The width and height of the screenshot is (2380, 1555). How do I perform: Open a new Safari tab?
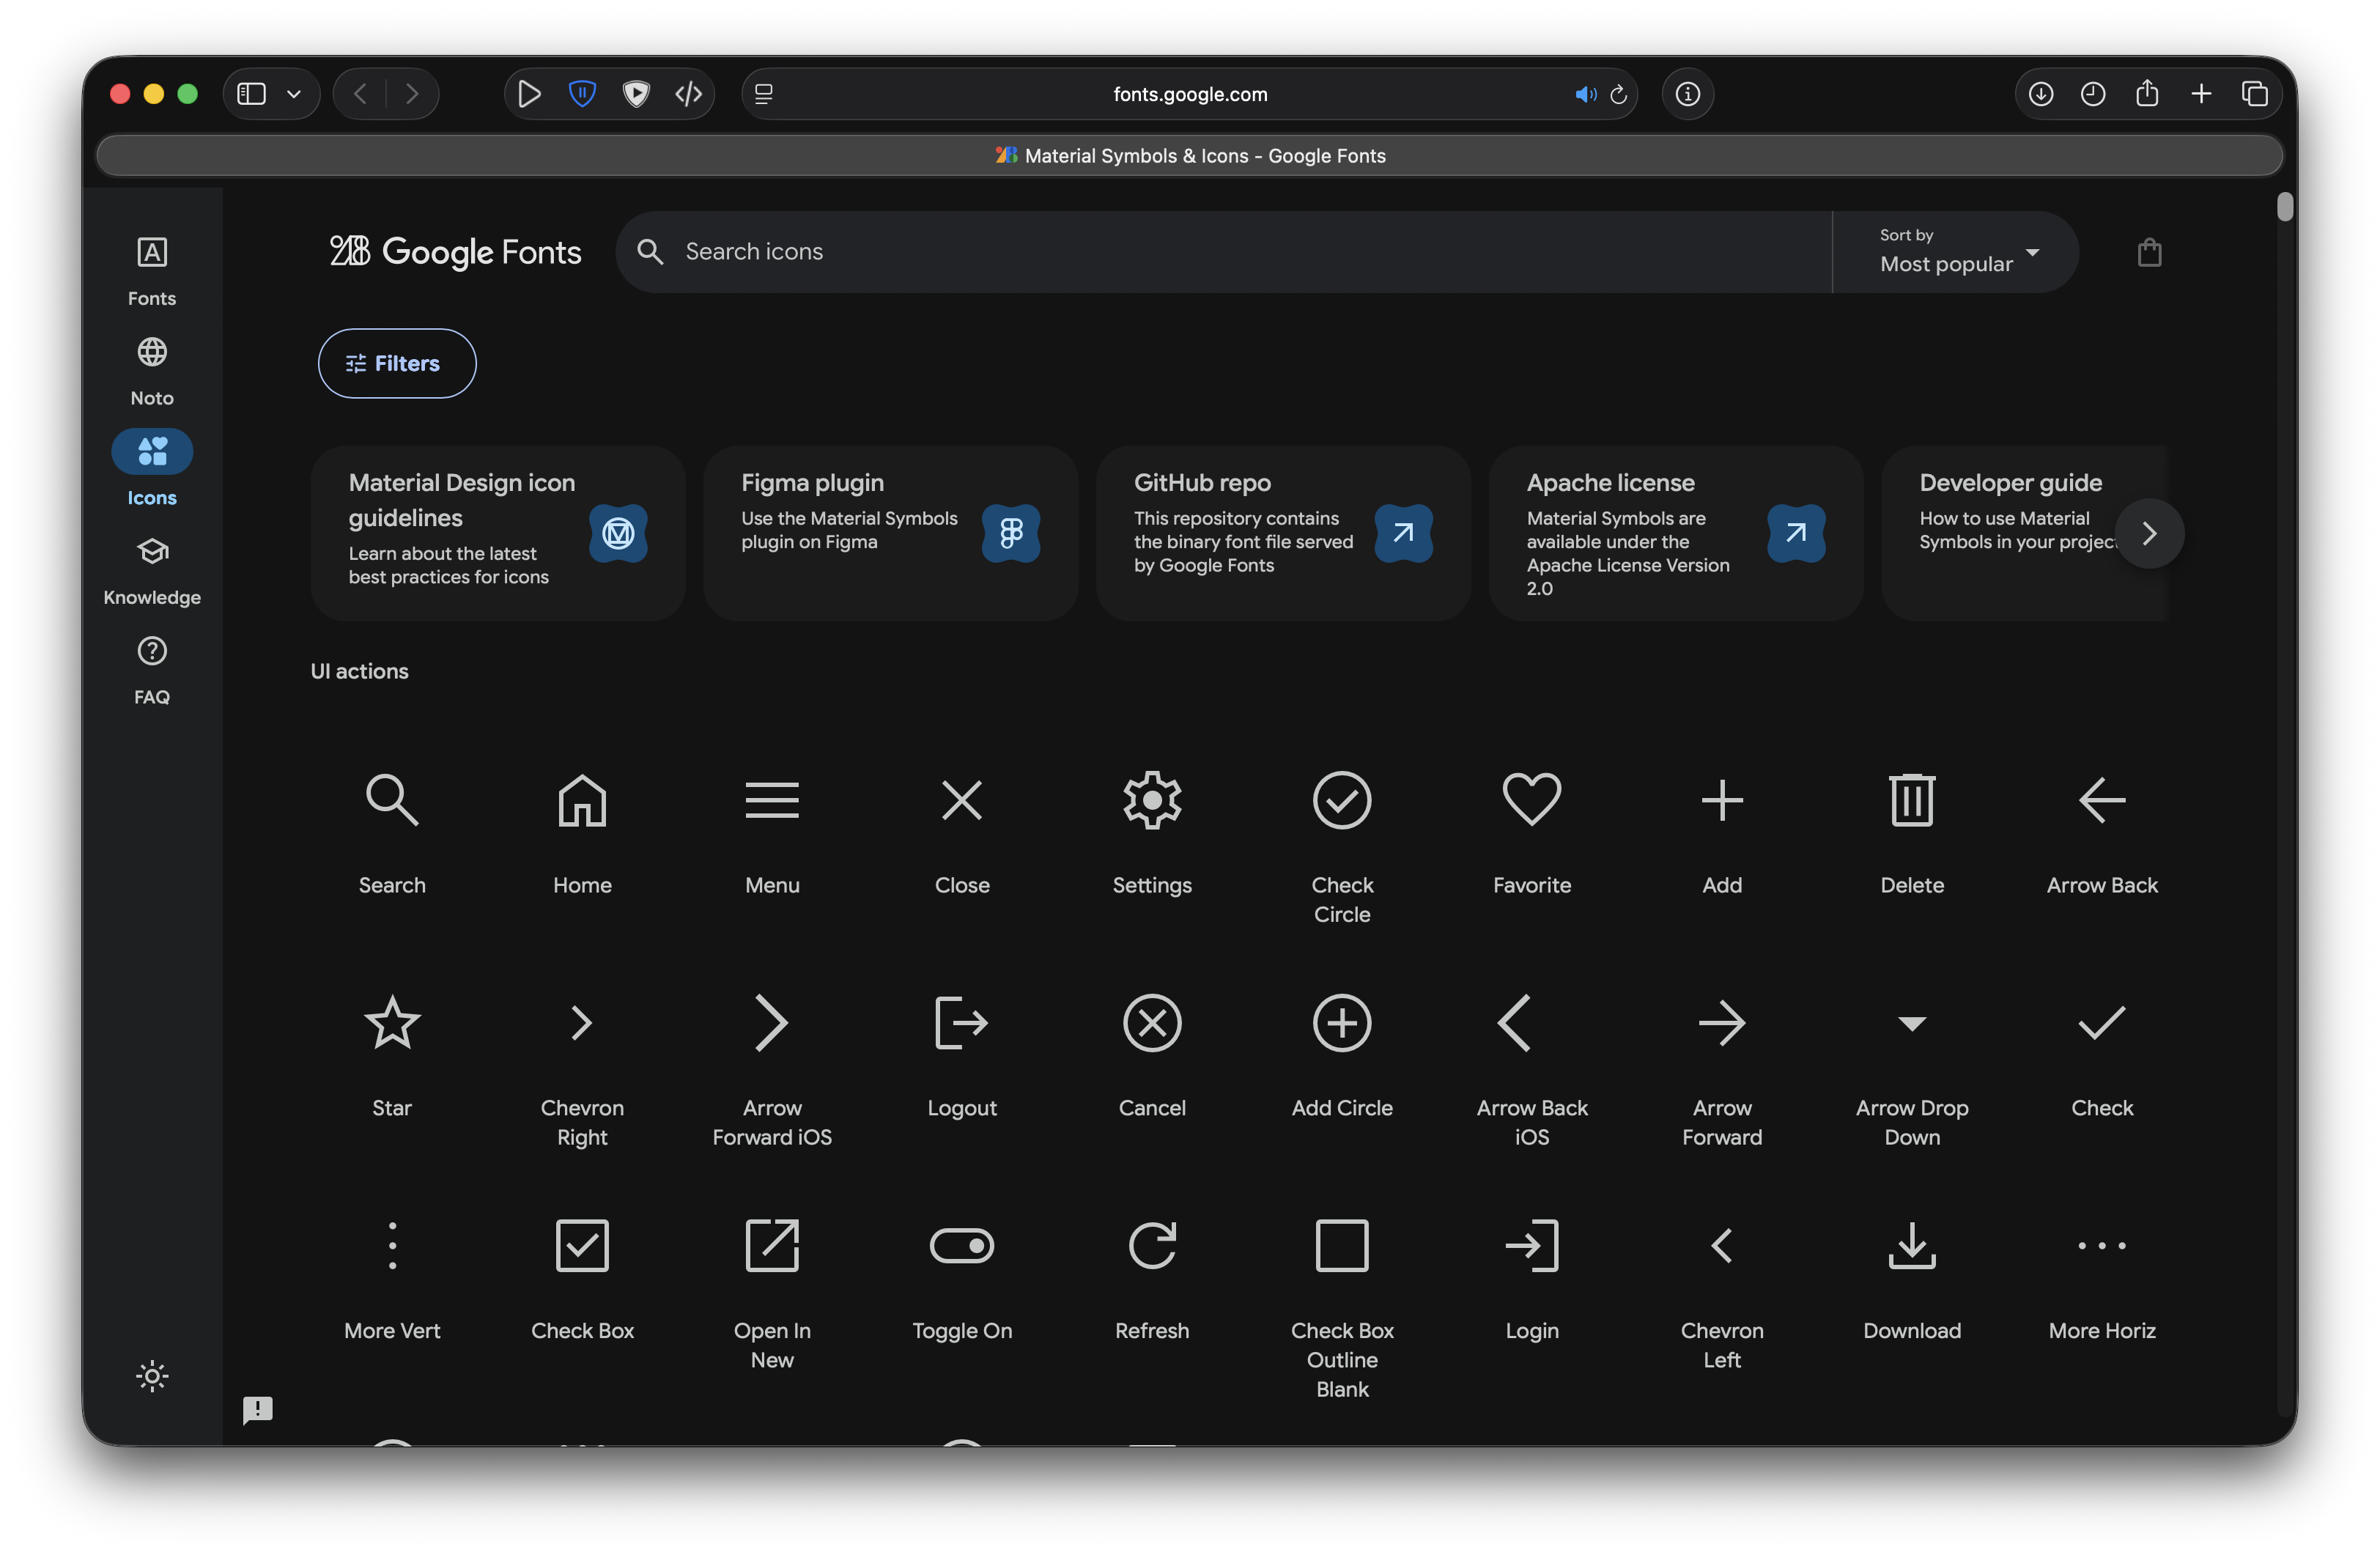pos(2201,94)
